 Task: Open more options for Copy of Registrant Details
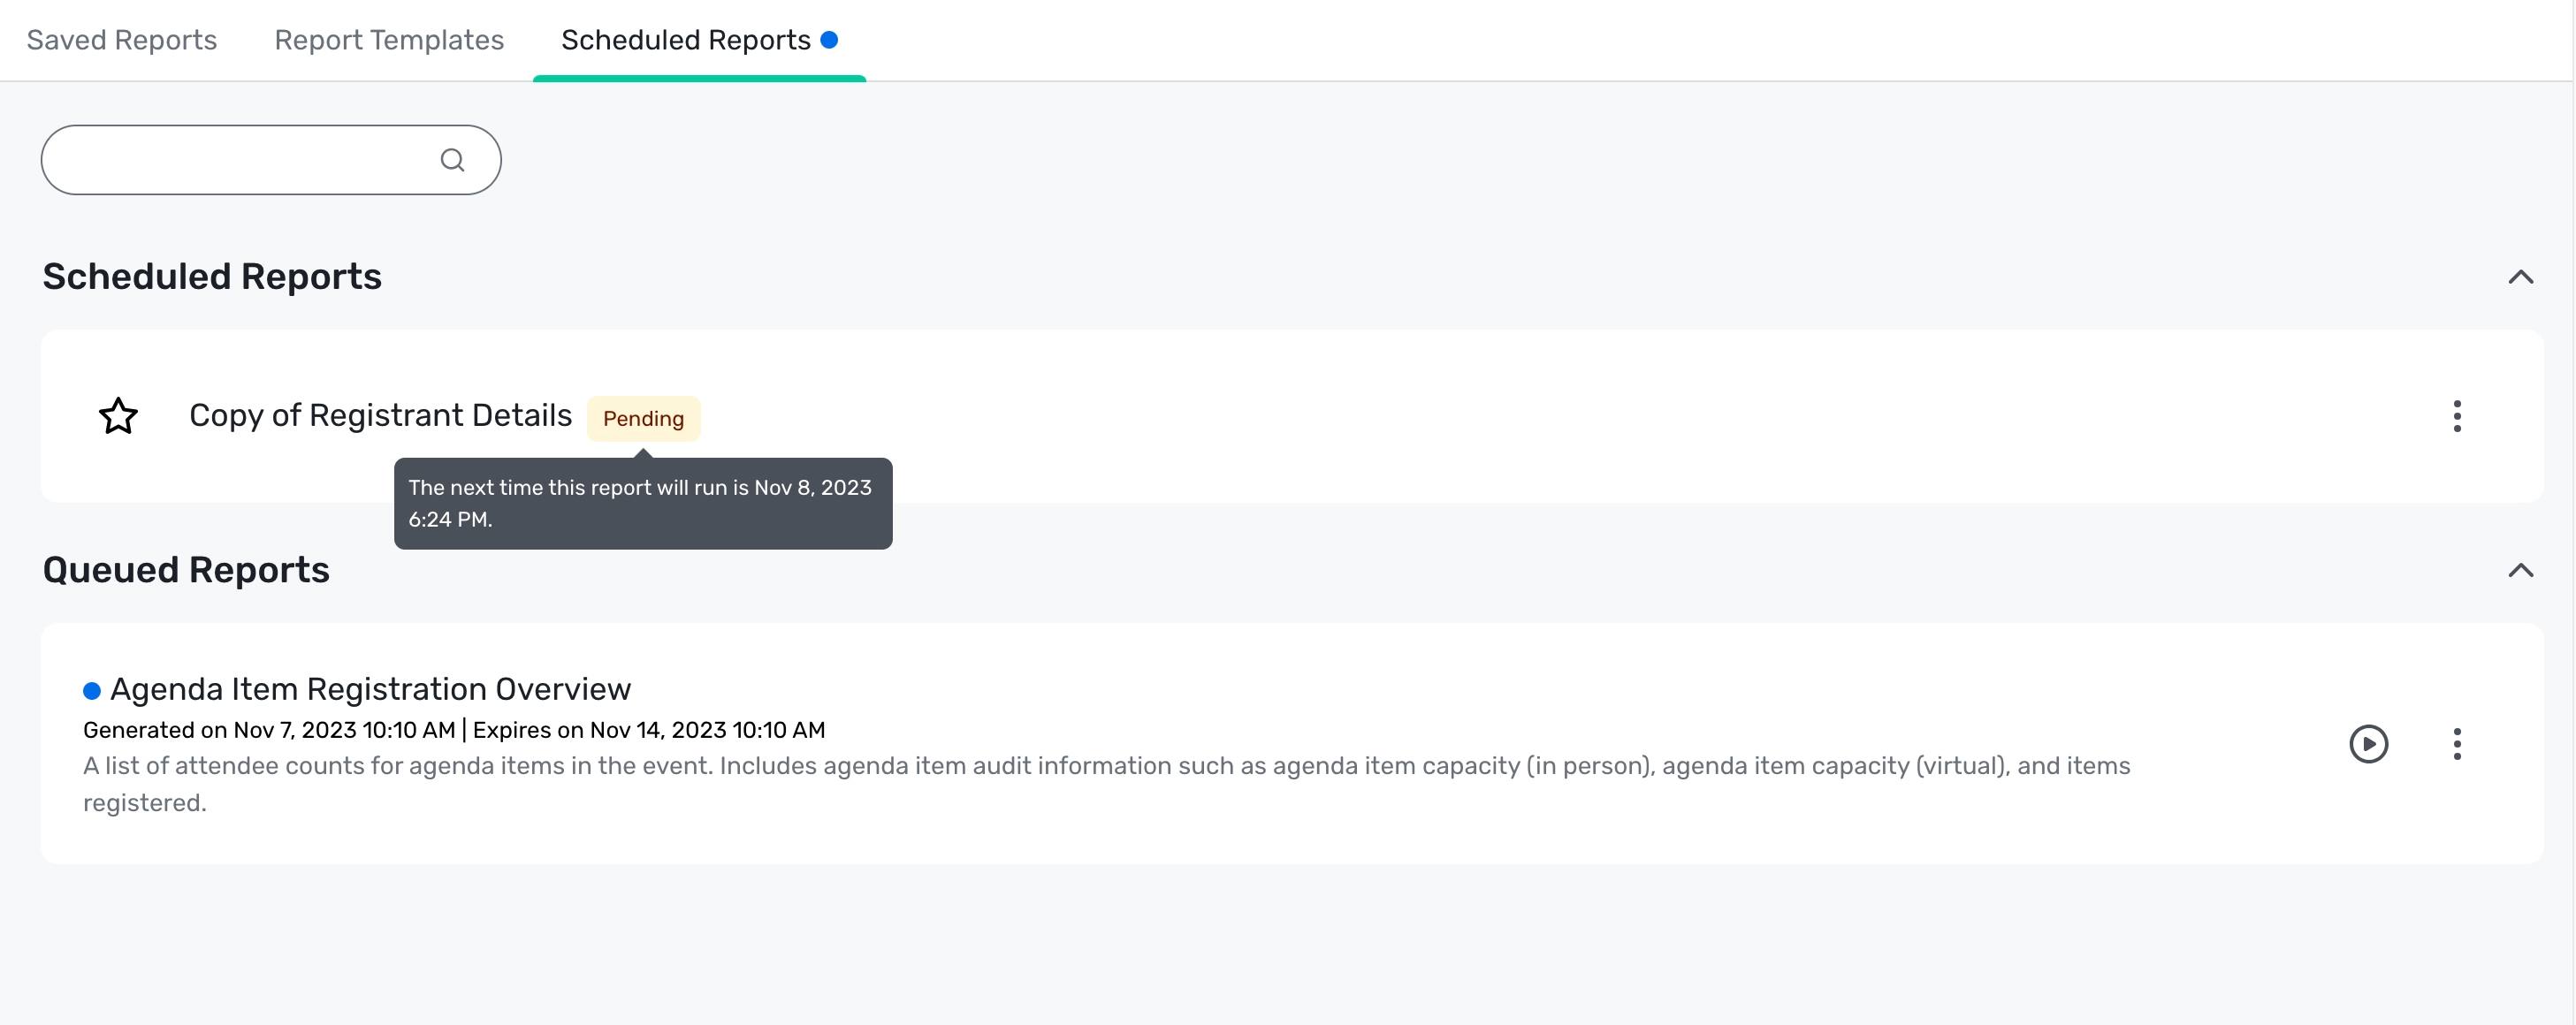[2457, 416]
